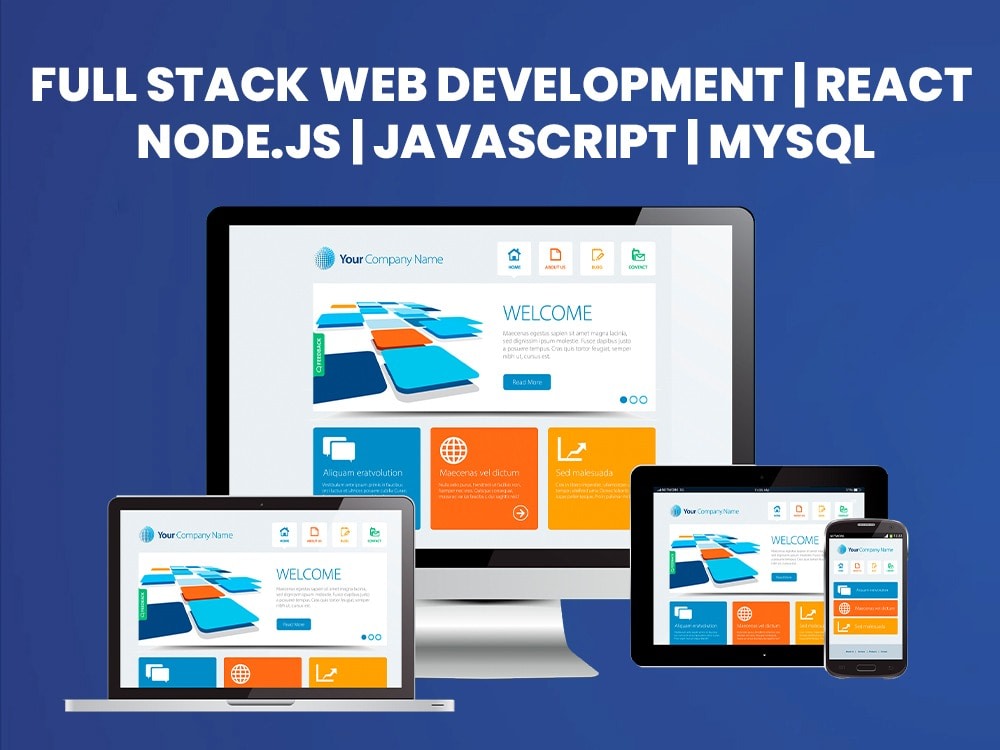1000x750 pixels.
Task: Tap the blue 'Aliquam eratvolution' row on phone
Action: pyautogui.click(x=865, y=590)
